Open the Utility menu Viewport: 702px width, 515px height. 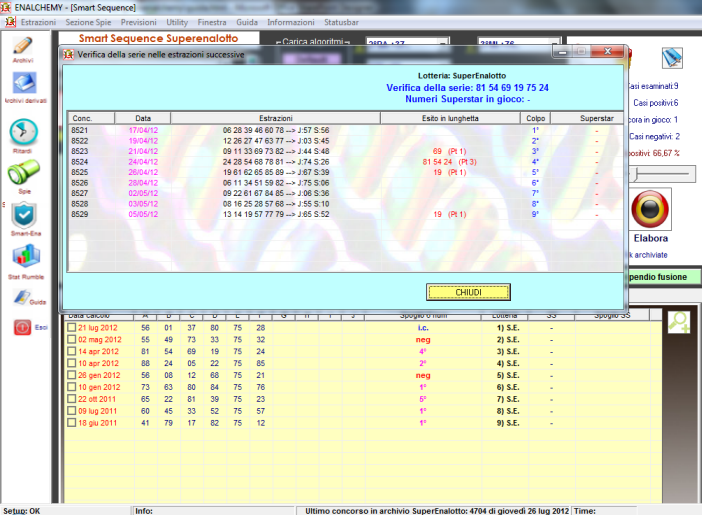tap(177, 22)
